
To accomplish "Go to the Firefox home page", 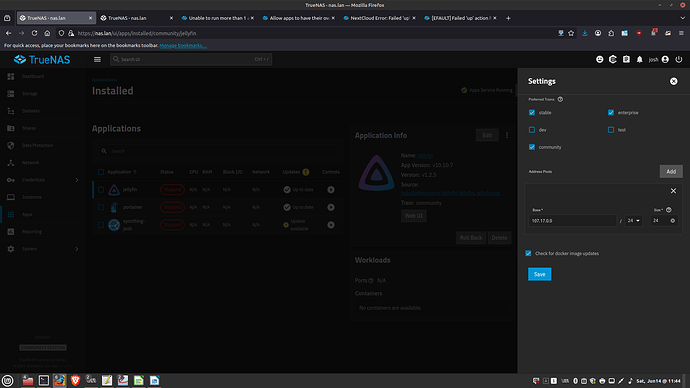I will pos(47,33).
